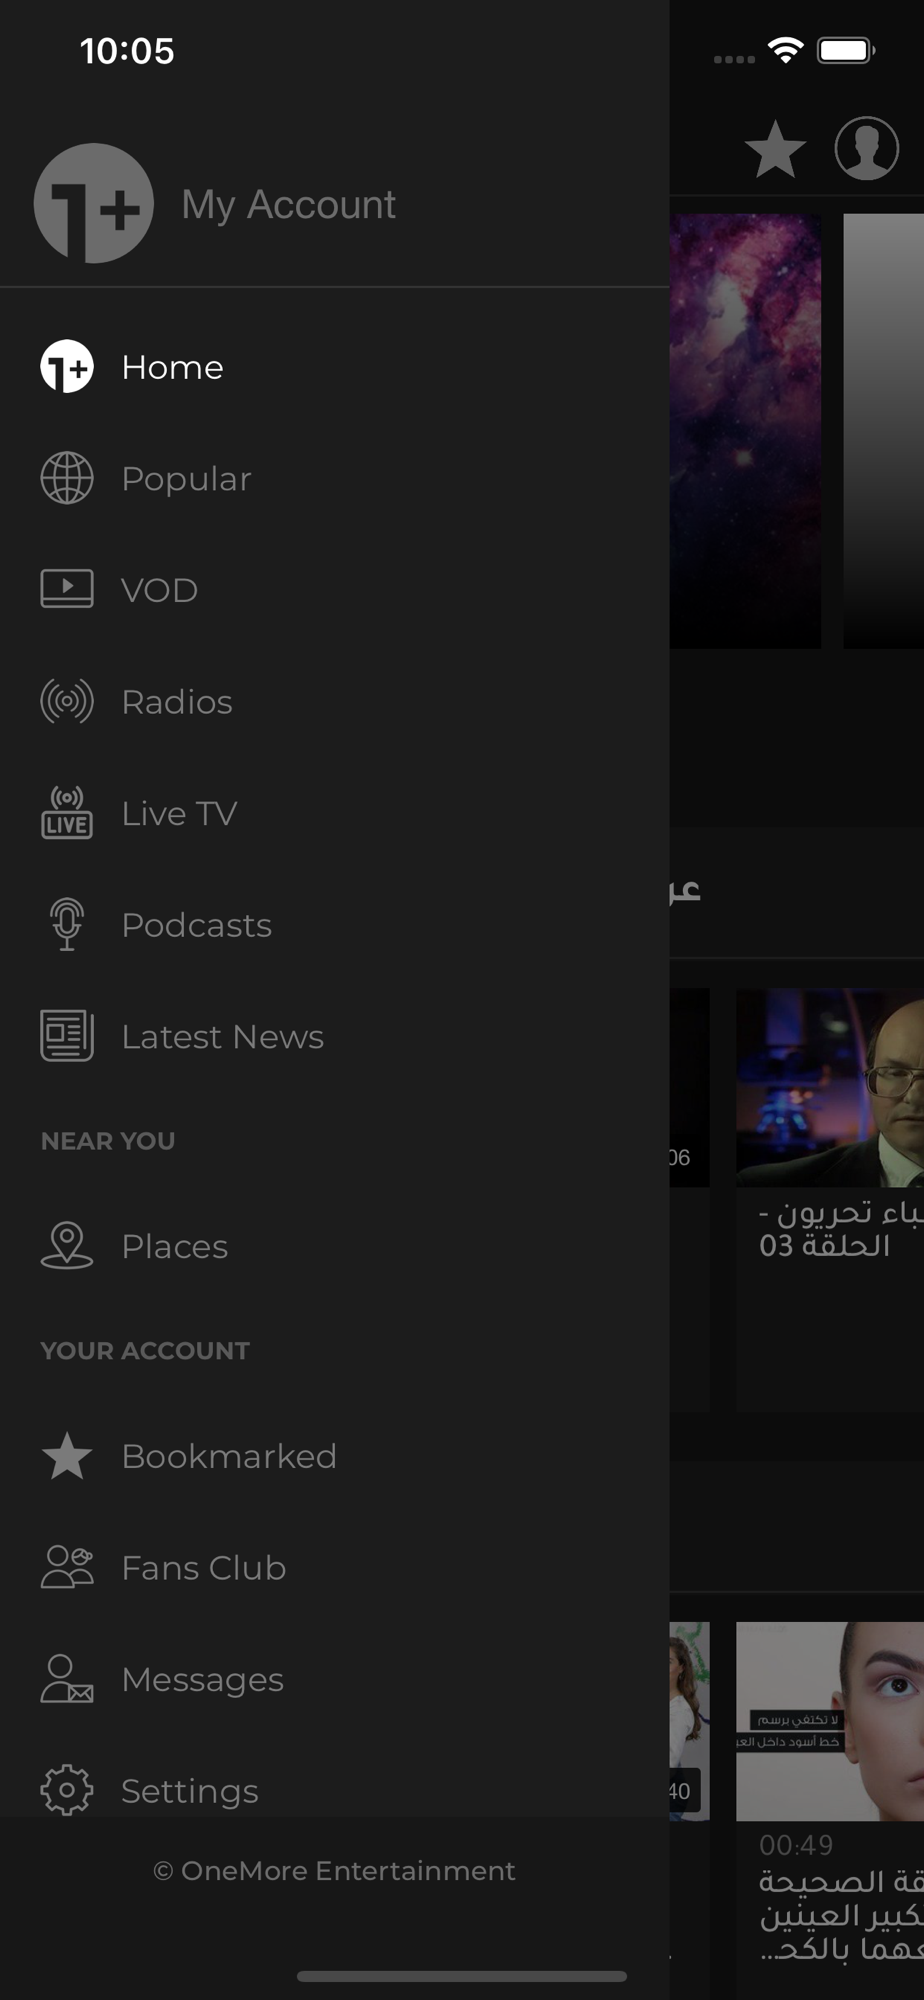Select the Home icon in the drawer

click(x=67, y=366)
